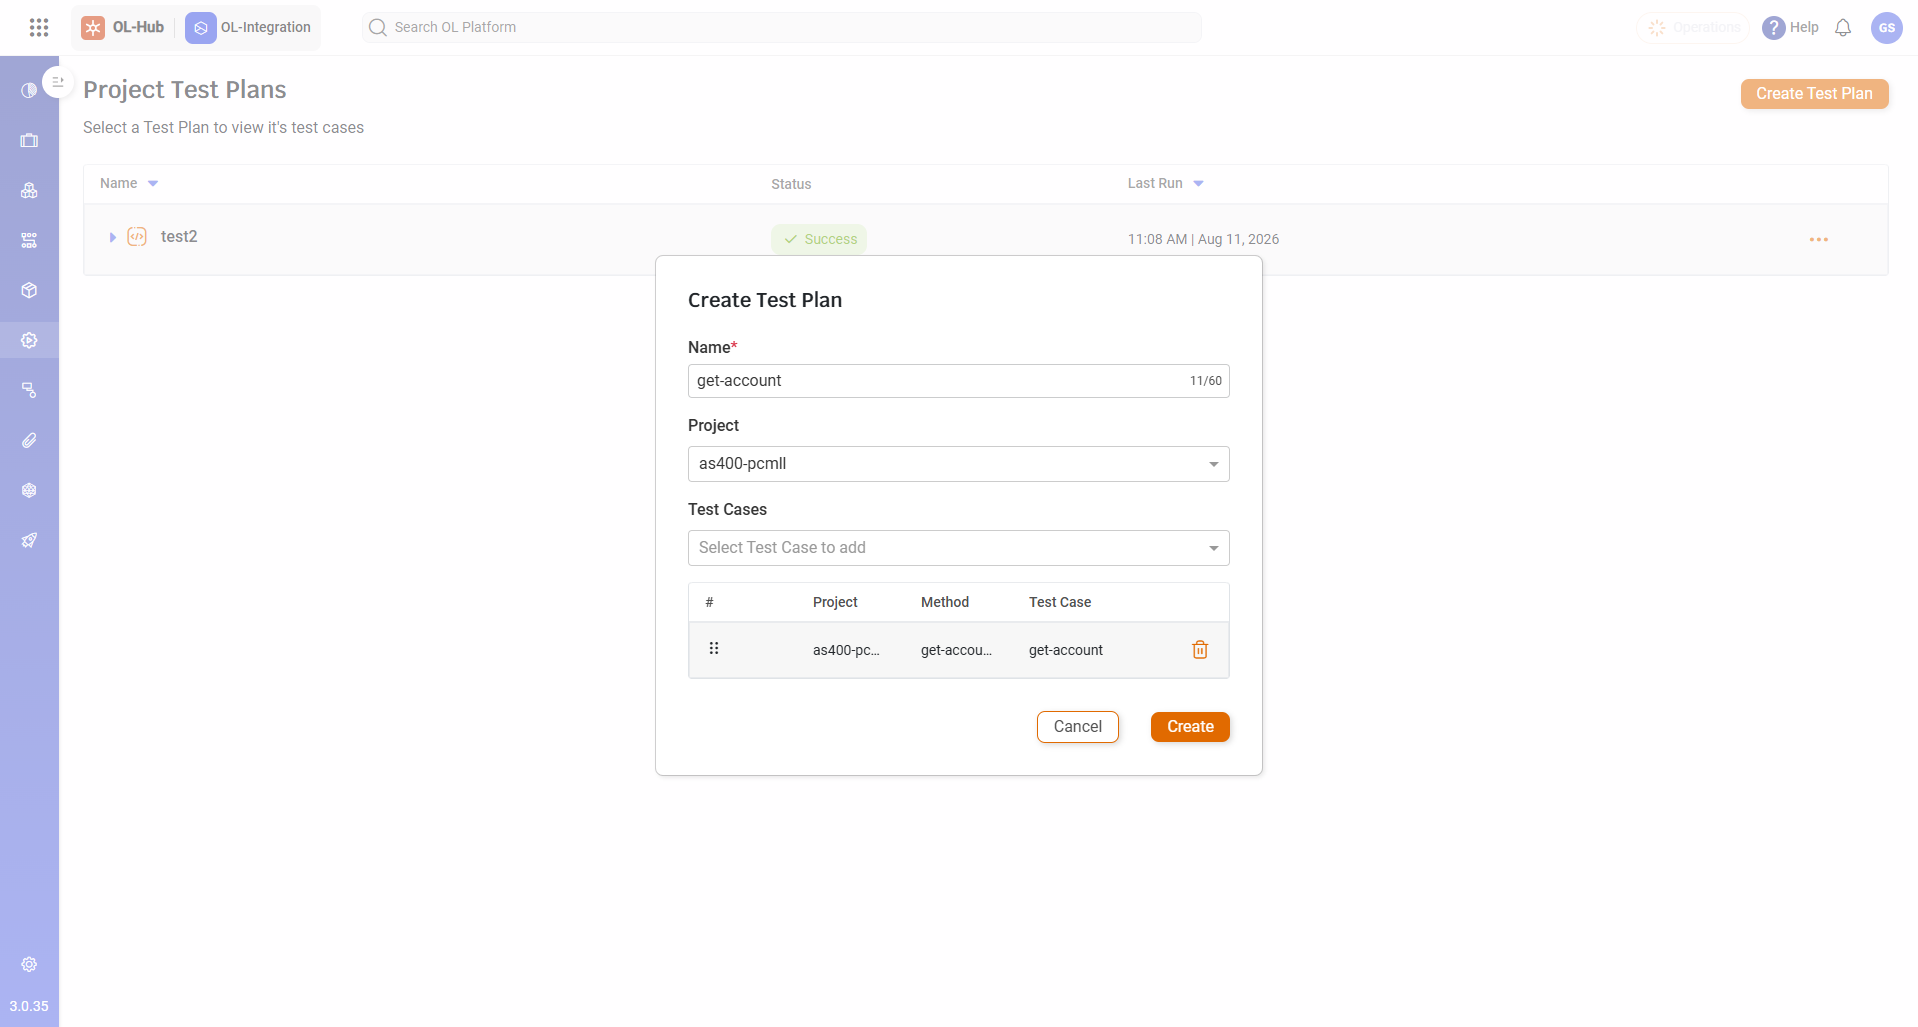Click the Name input field
The image size is (1918, 1027).
(958, 381)
